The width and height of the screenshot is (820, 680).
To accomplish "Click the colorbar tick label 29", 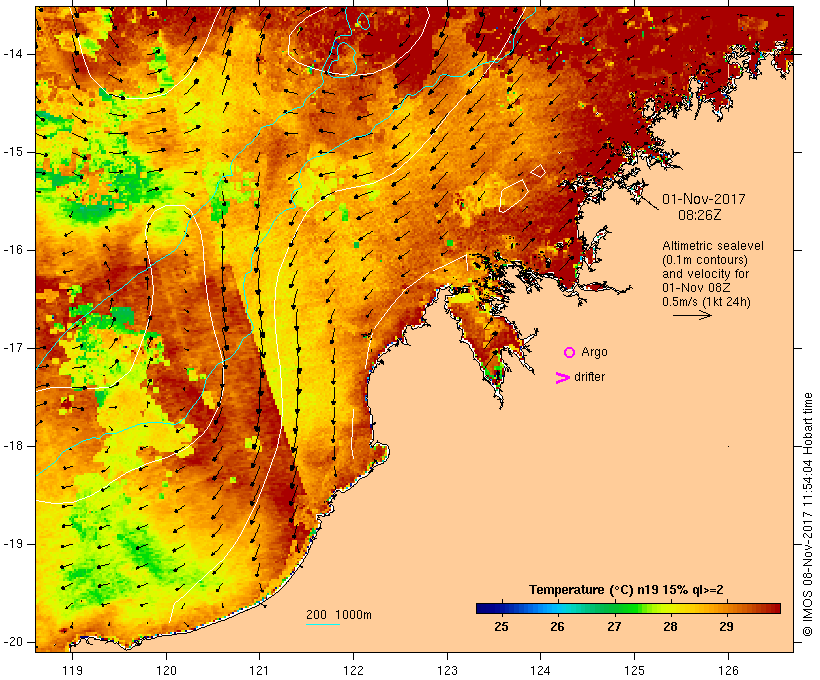I will pyautogui.click(x=726, y=627).
